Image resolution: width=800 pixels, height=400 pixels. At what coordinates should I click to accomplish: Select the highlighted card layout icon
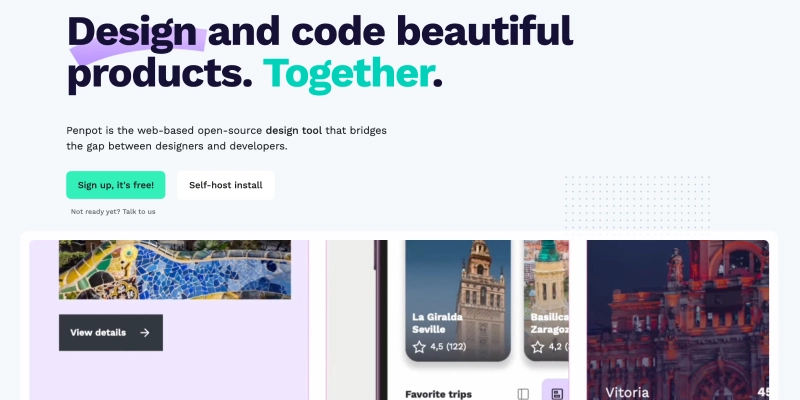557,394
